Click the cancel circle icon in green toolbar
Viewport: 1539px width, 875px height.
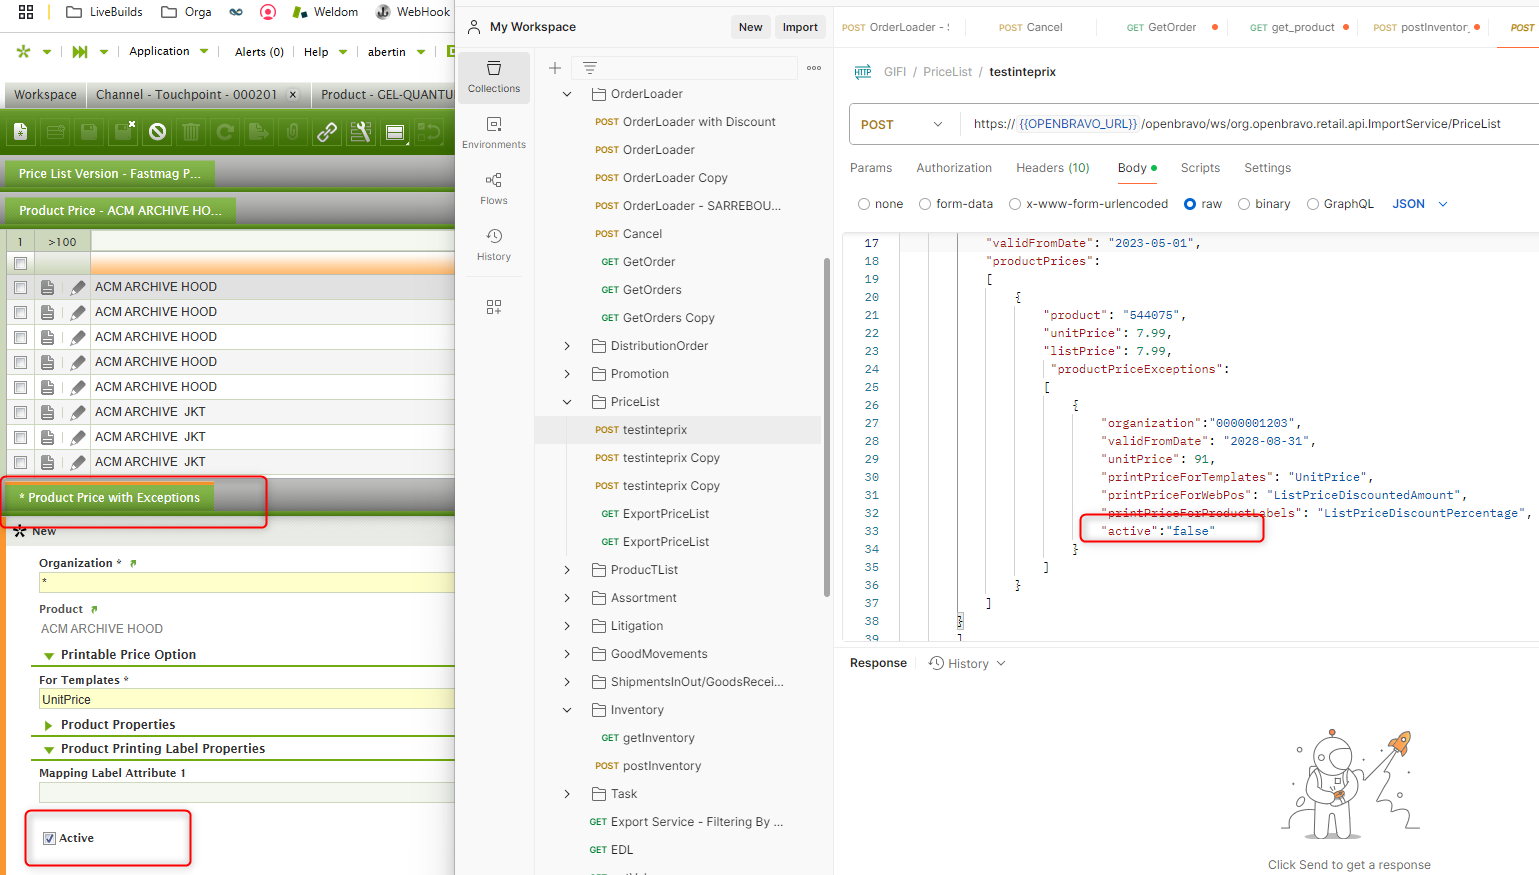(157, 132)
